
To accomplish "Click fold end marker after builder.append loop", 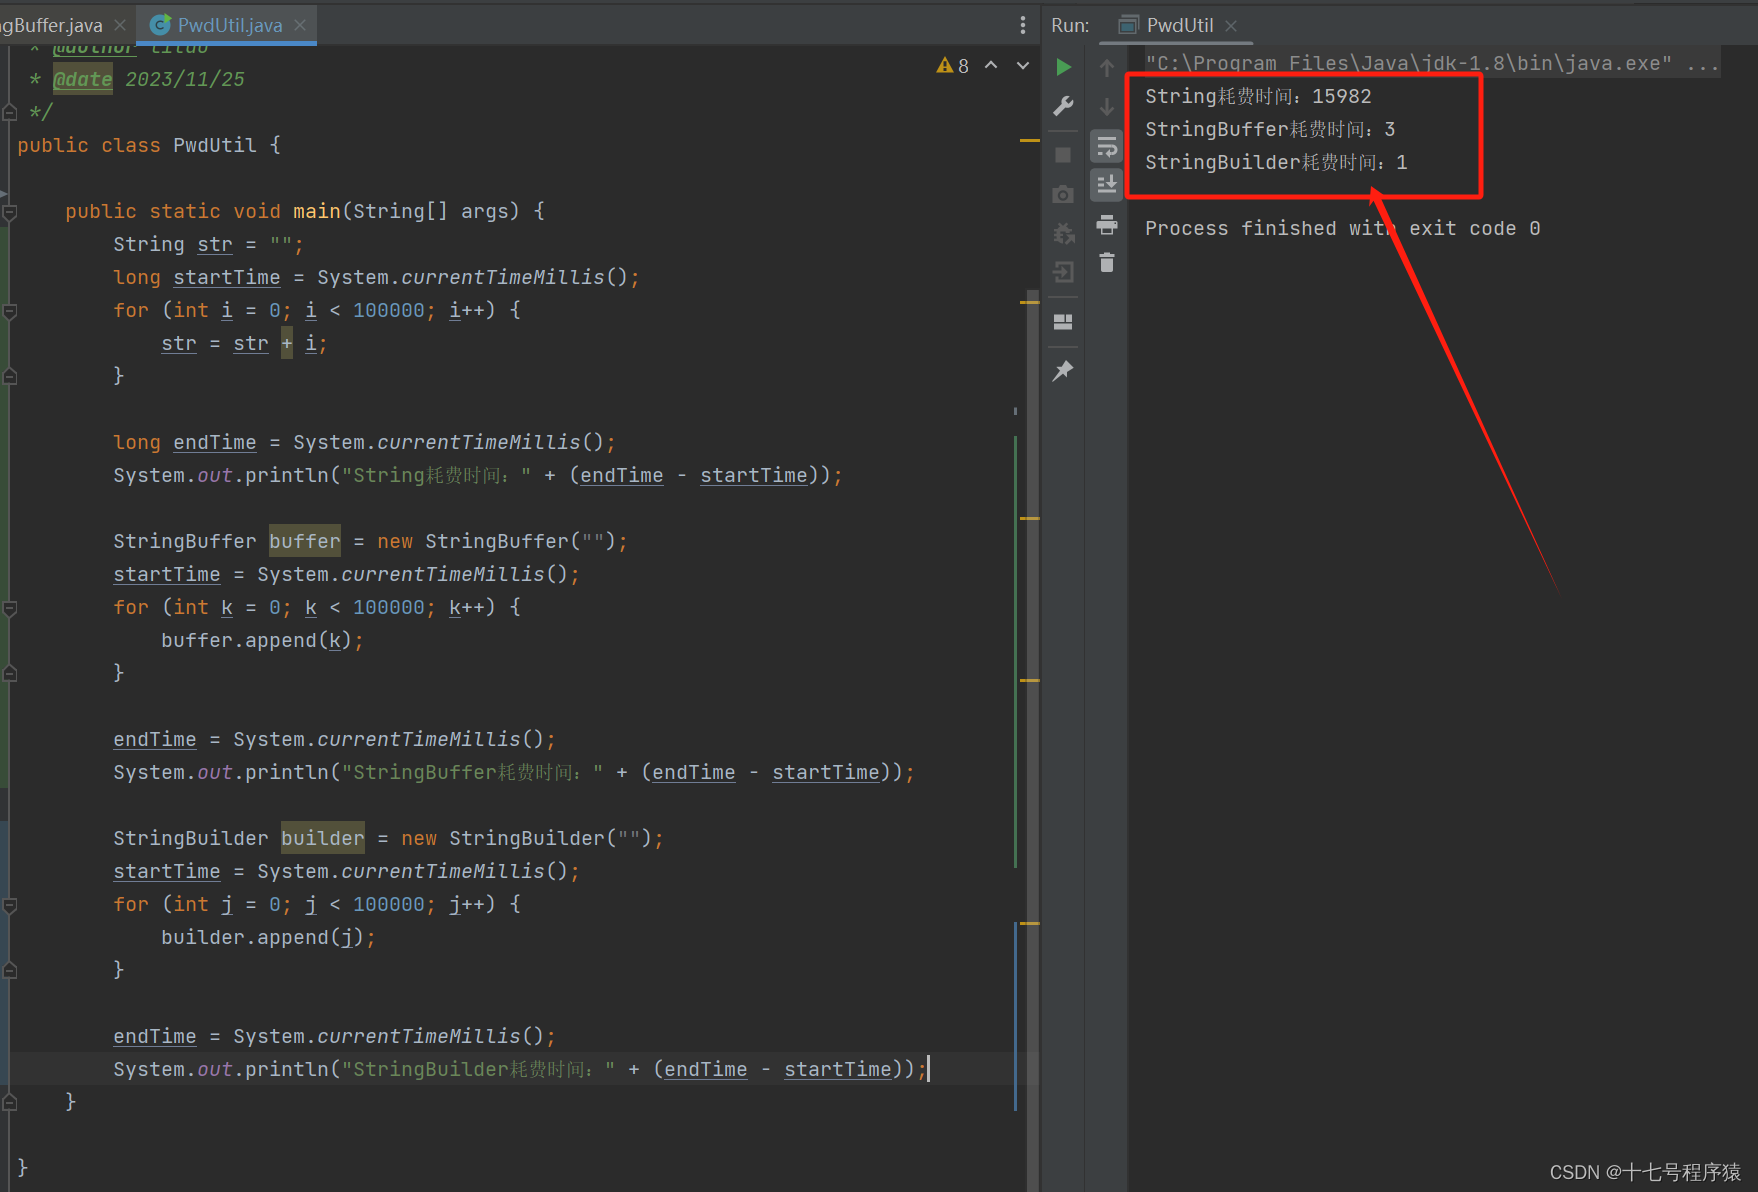I will [x=10, y=970].
